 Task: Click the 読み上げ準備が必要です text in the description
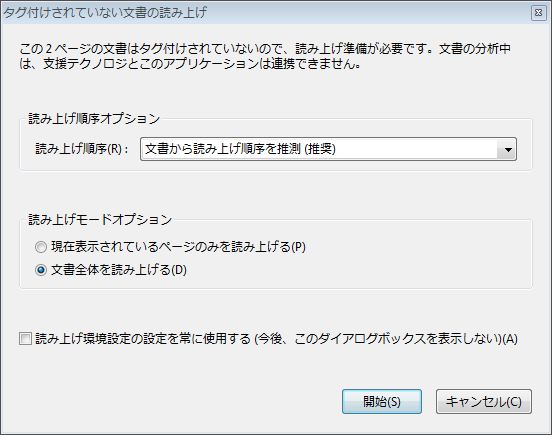[x=364, y=49]
